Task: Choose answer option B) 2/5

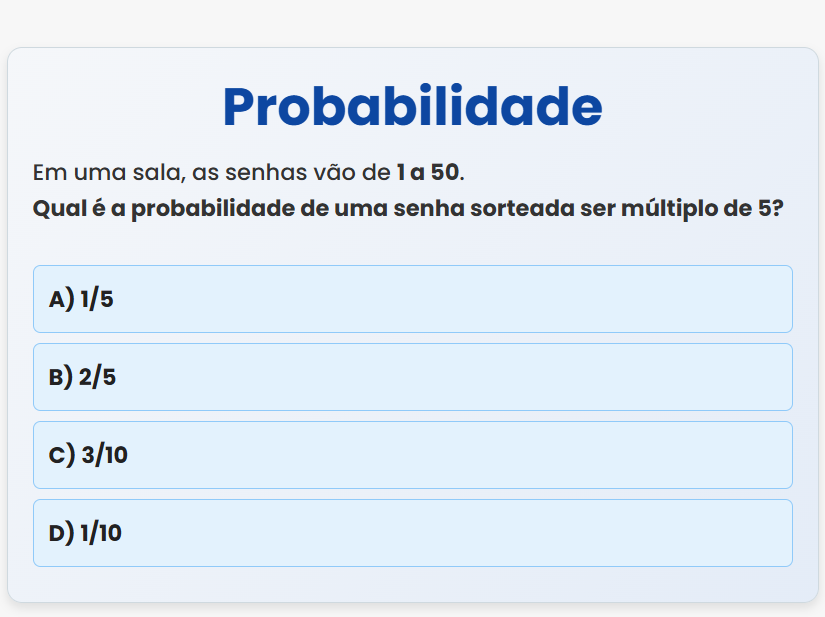Action: 412,377
